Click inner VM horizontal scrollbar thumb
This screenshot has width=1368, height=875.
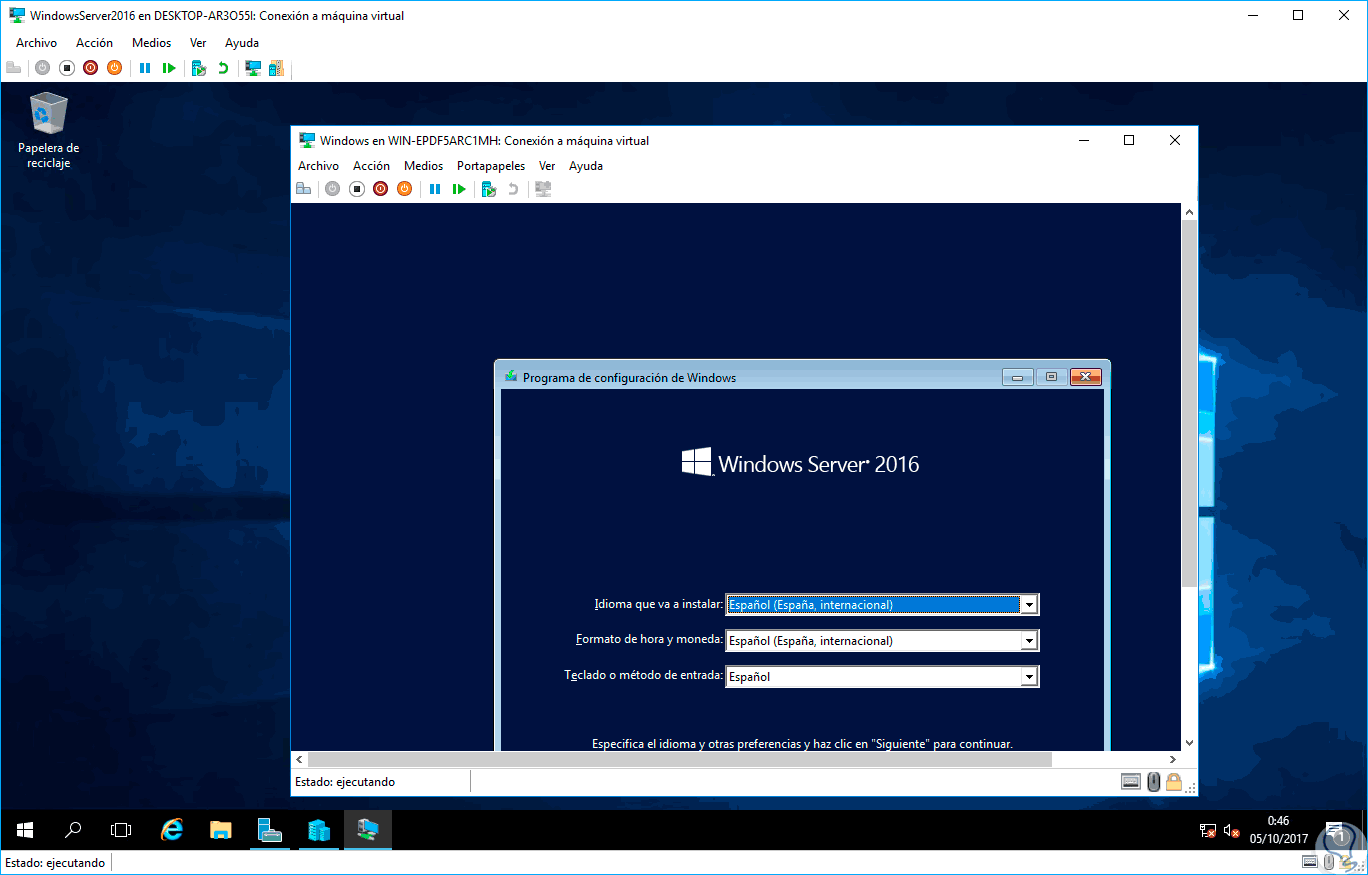click(681, 760)
